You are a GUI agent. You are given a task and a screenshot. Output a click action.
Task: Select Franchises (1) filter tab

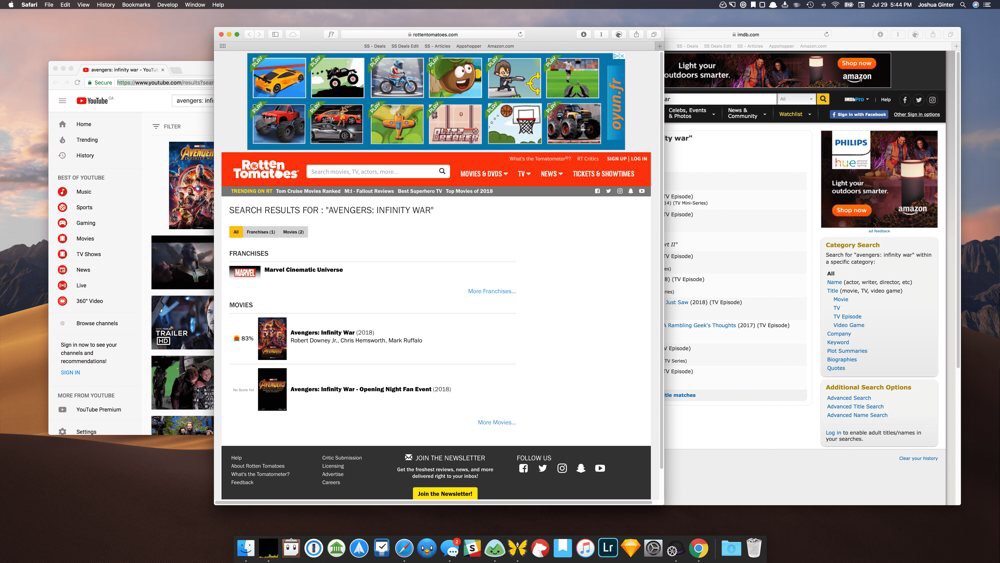261,232
